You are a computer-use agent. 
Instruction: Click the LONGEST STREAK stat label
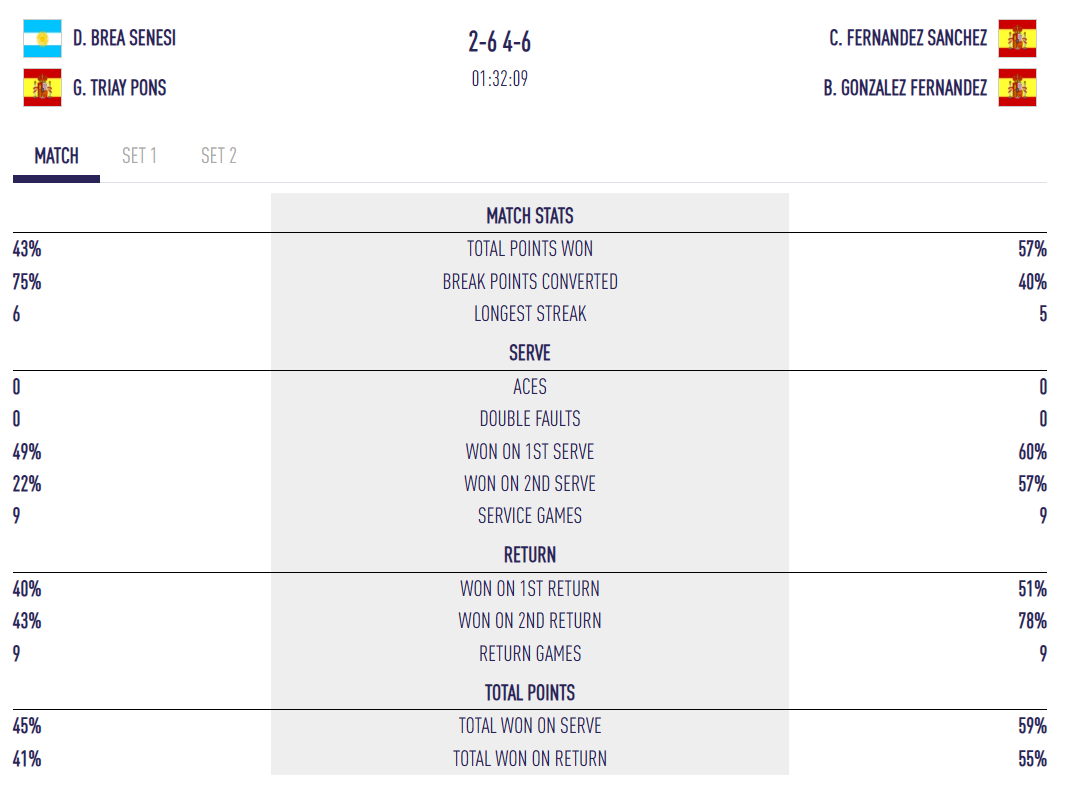[530, 314]
